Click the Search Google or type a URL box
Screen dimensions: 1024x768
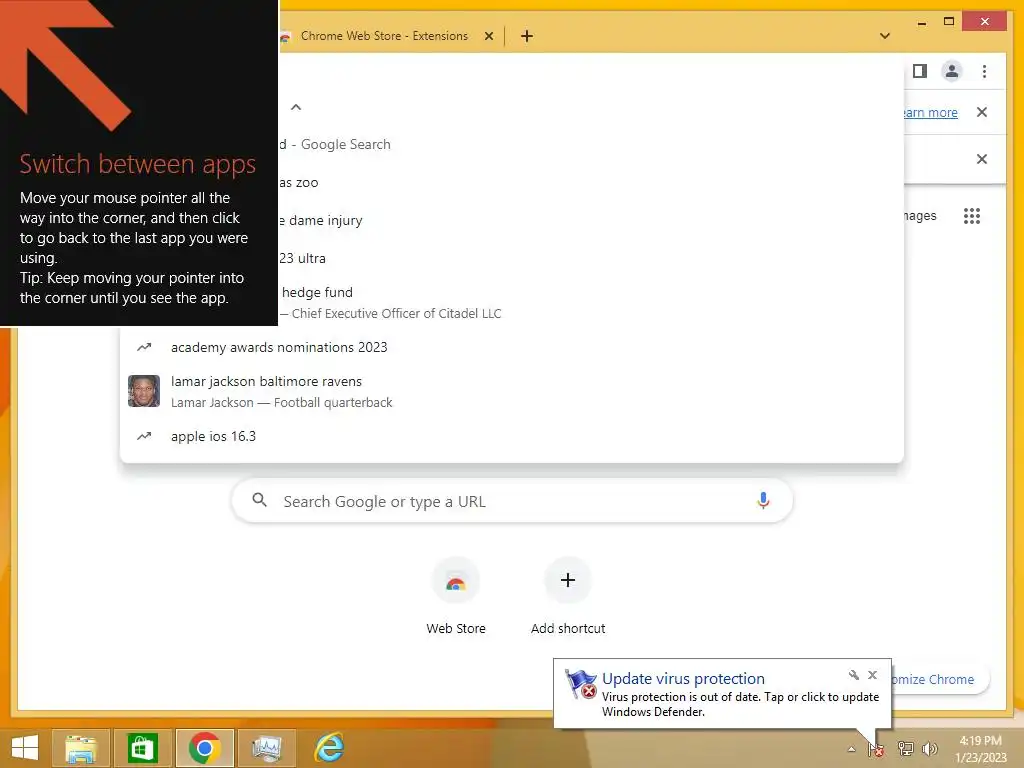tap(512, 501)
